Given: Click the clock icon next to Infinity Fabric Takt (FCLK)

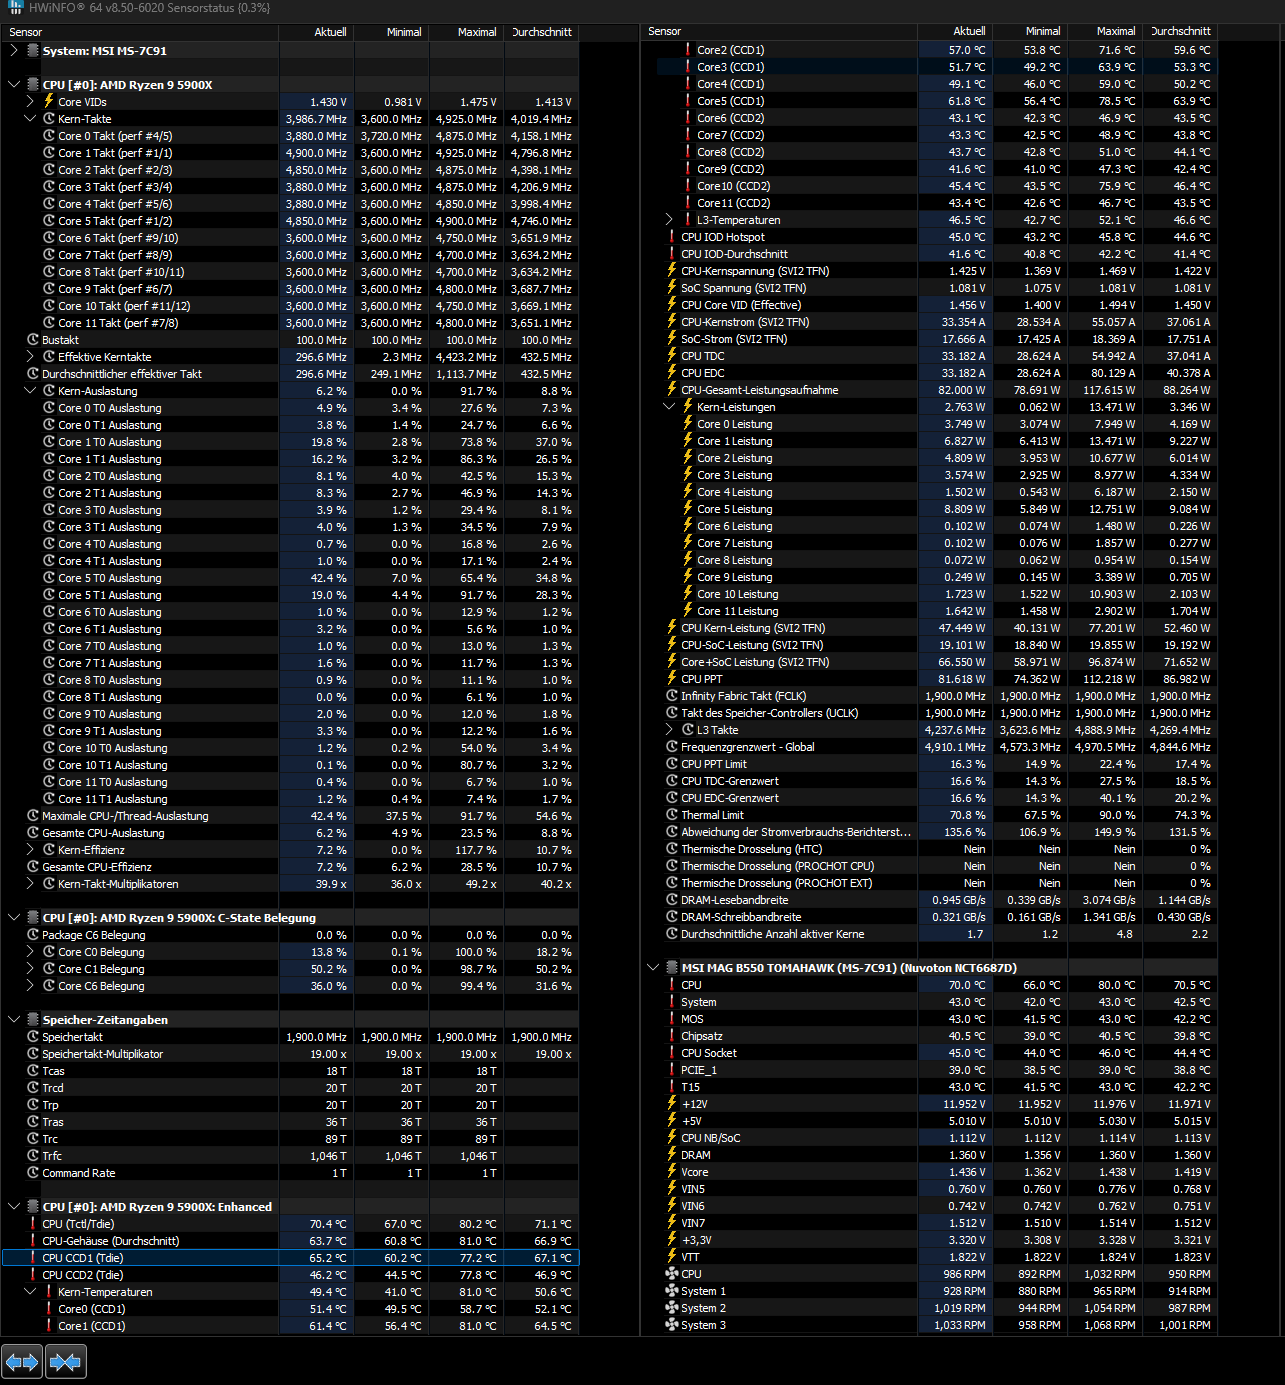Looking at the screenshot, I should (x=672, y=696).
